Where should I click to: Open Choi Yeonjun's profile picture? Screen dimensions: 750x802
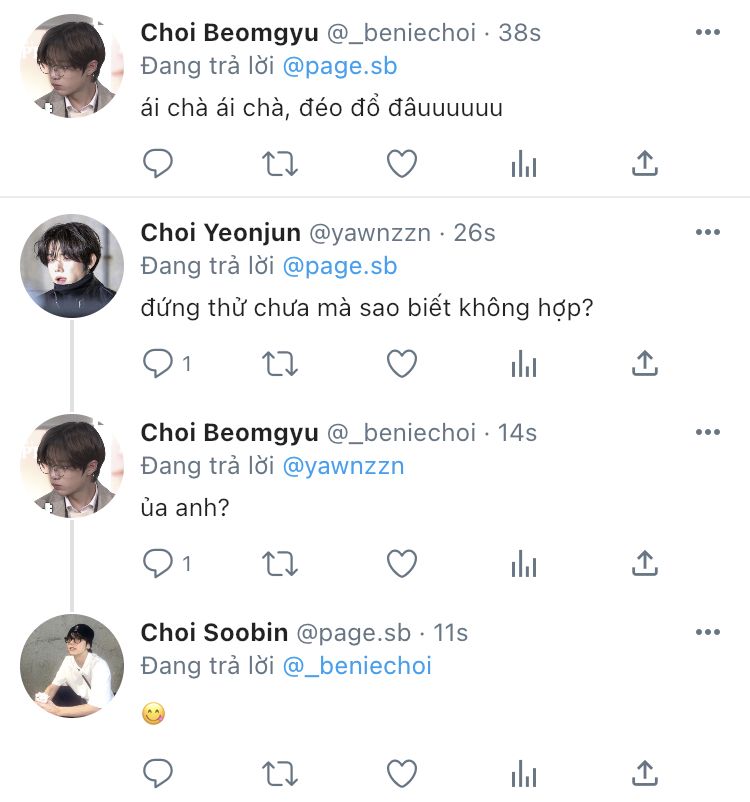click(x=72, y=266)
